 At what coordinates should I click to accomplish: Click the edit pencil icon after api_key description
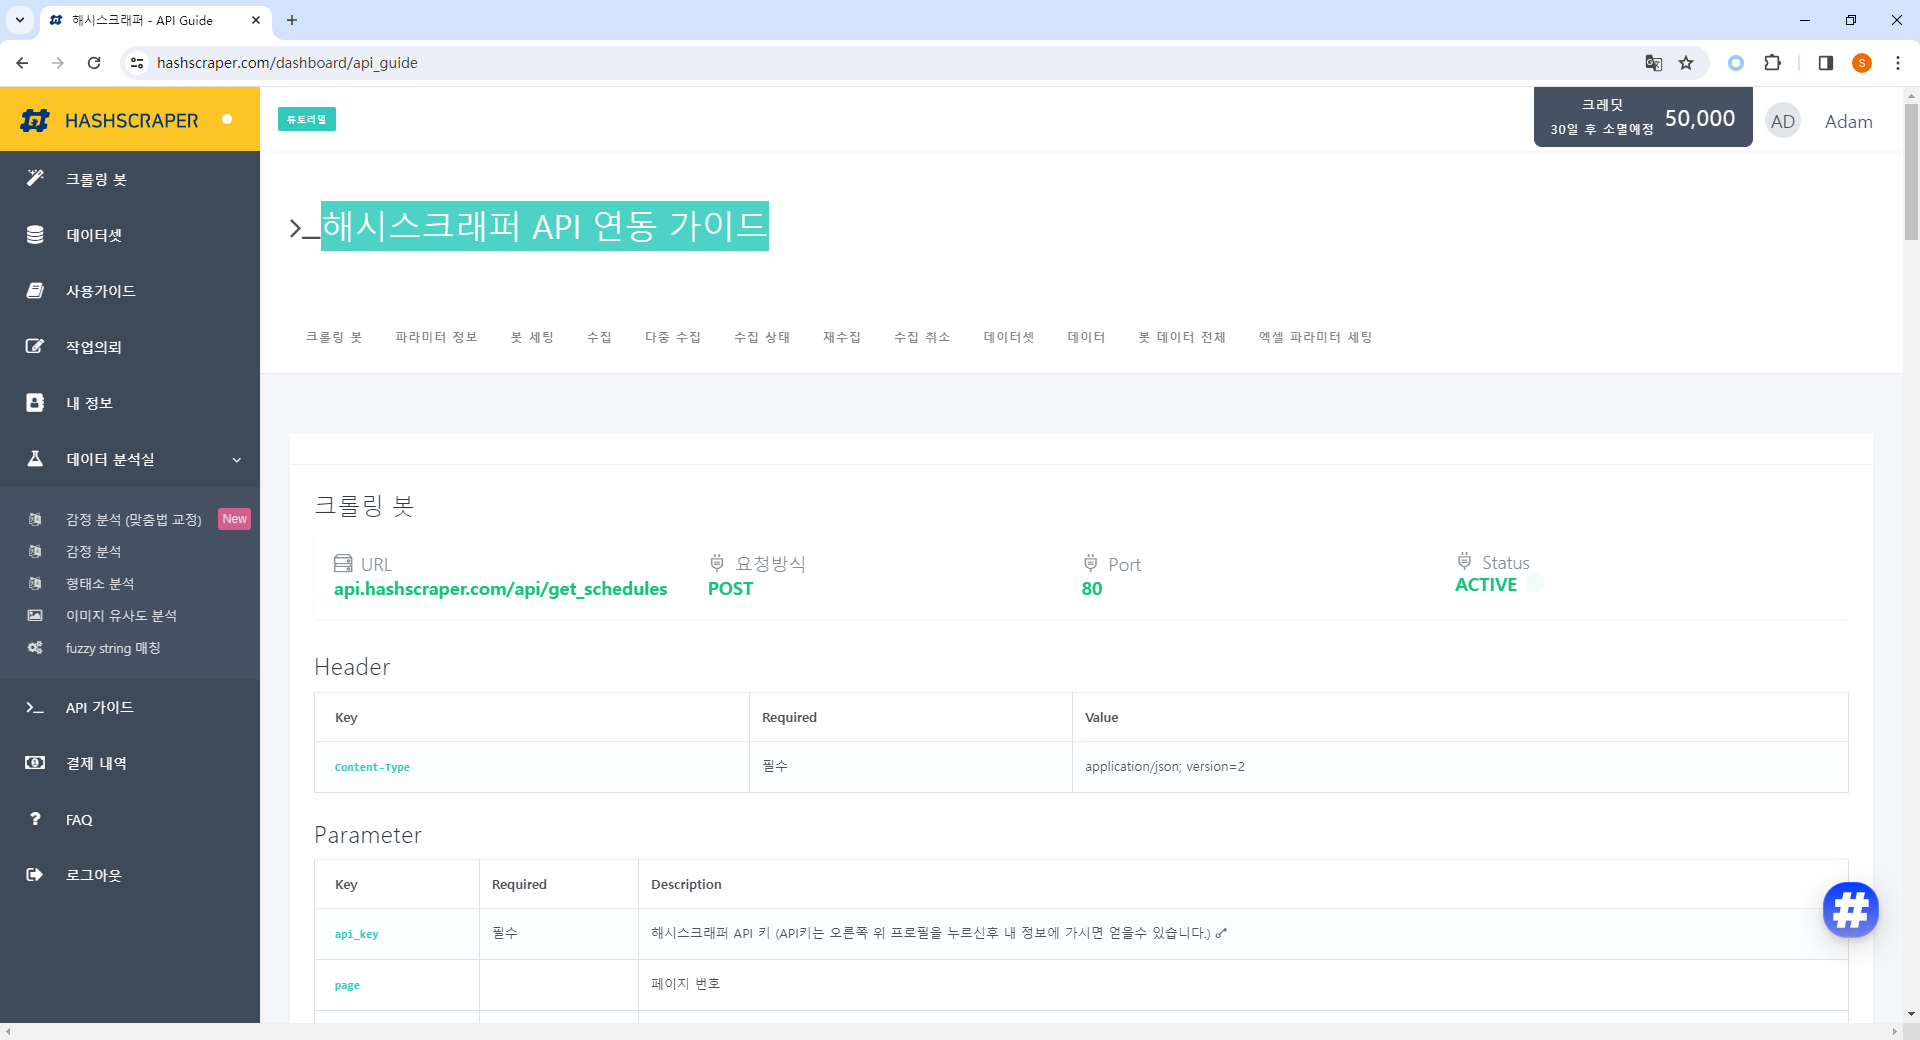click(x=1221, y=933)
